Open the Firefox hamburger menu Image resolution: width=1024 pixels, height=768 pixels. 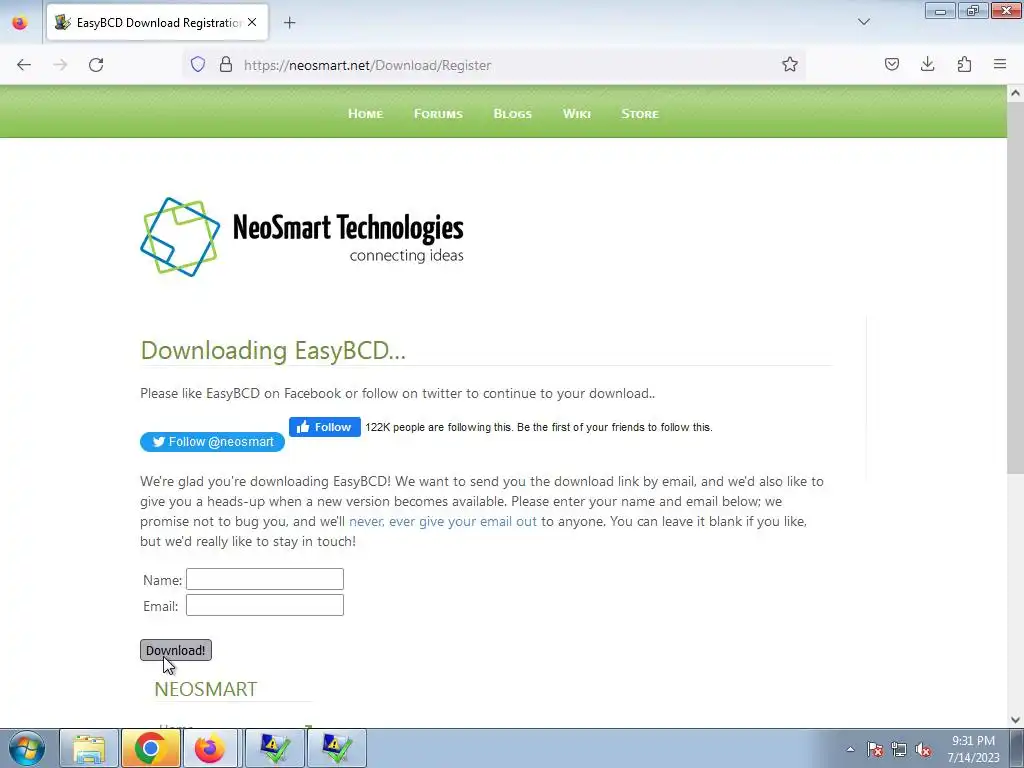point(1000,64)
